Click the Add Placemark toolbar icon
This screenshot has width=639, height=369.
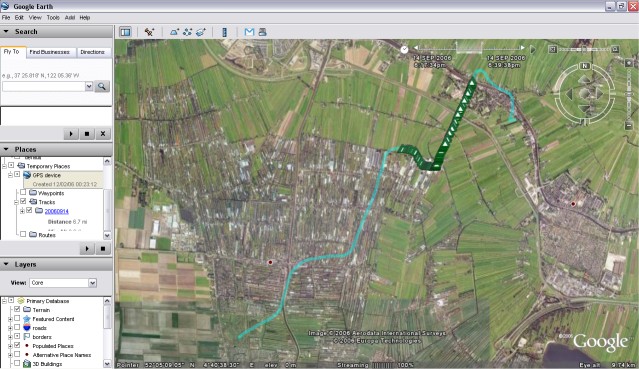149,32
